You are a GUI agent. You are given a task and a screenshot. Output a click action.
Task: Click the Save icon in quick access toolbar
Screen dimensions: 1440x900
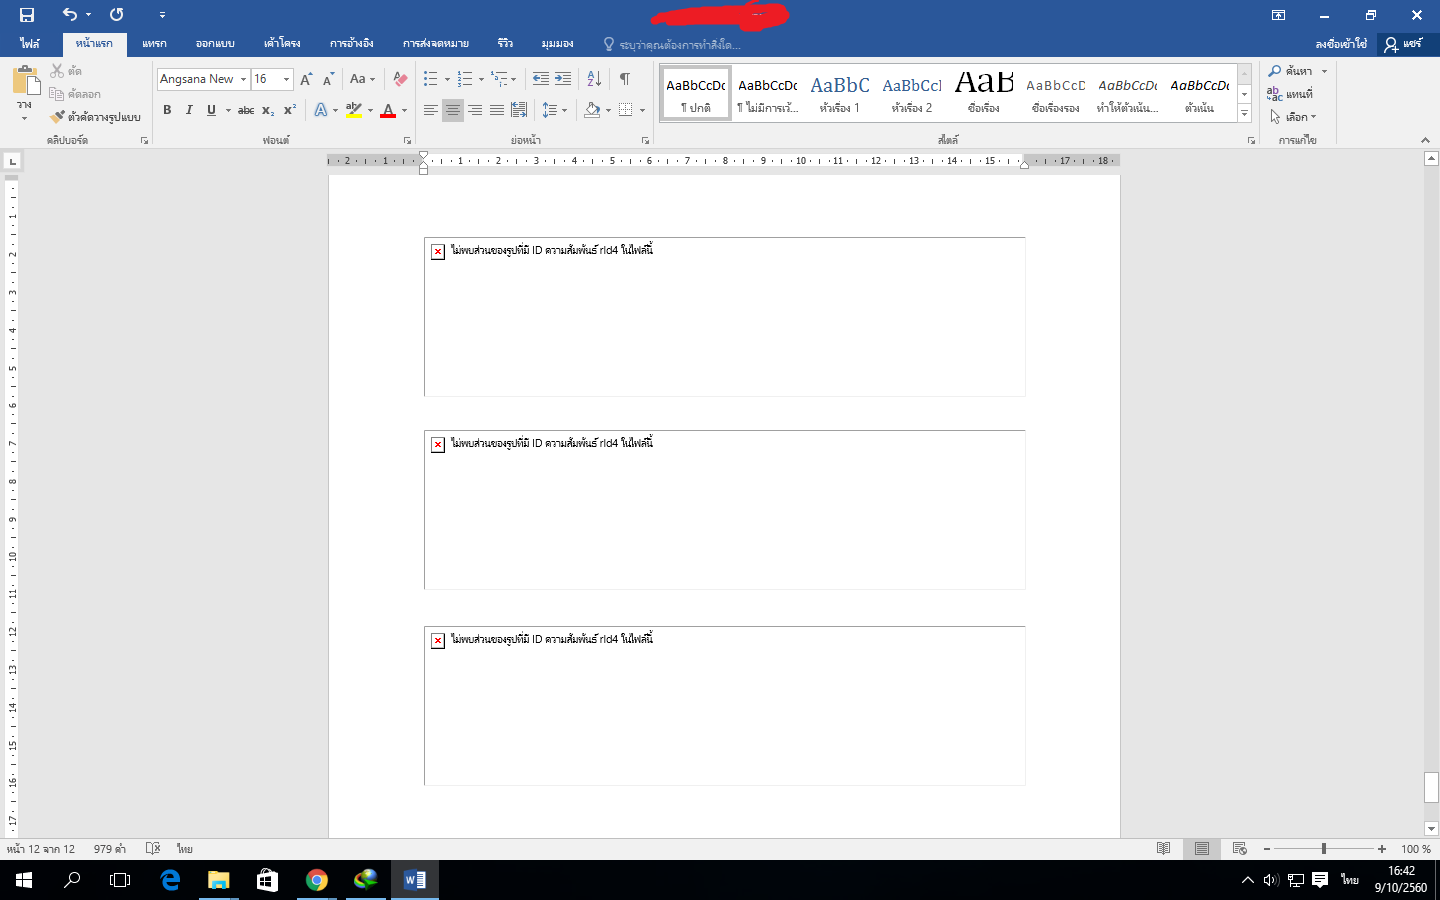coord(27,15)
